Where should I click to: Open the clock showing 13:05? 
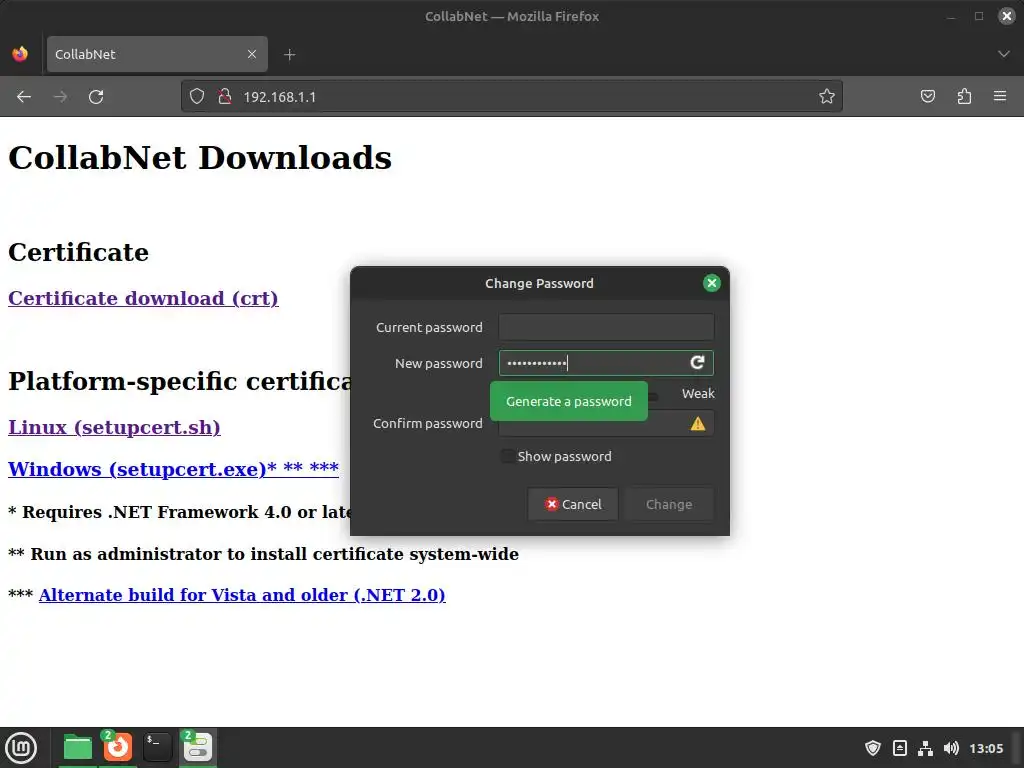[986, 748]
